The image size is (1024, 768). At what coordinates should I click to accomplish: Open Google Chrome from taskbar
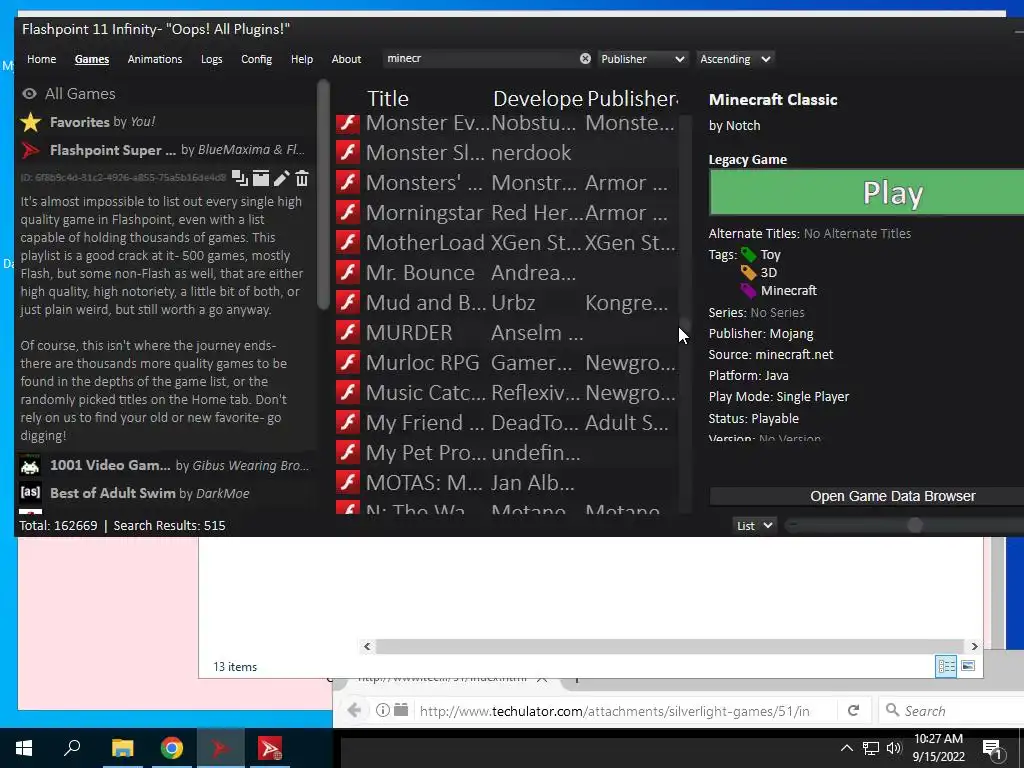[172, 748]
